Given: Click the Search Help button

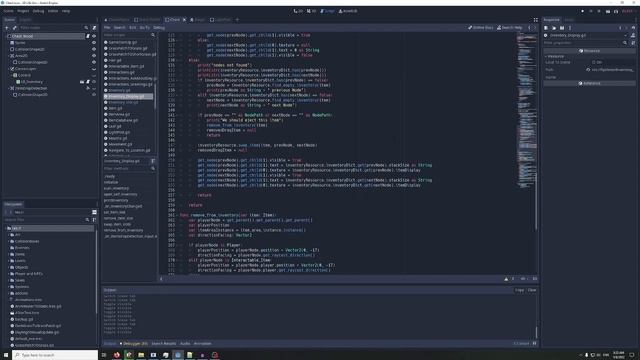Looking at the screenshot, I should pos(509,28).
